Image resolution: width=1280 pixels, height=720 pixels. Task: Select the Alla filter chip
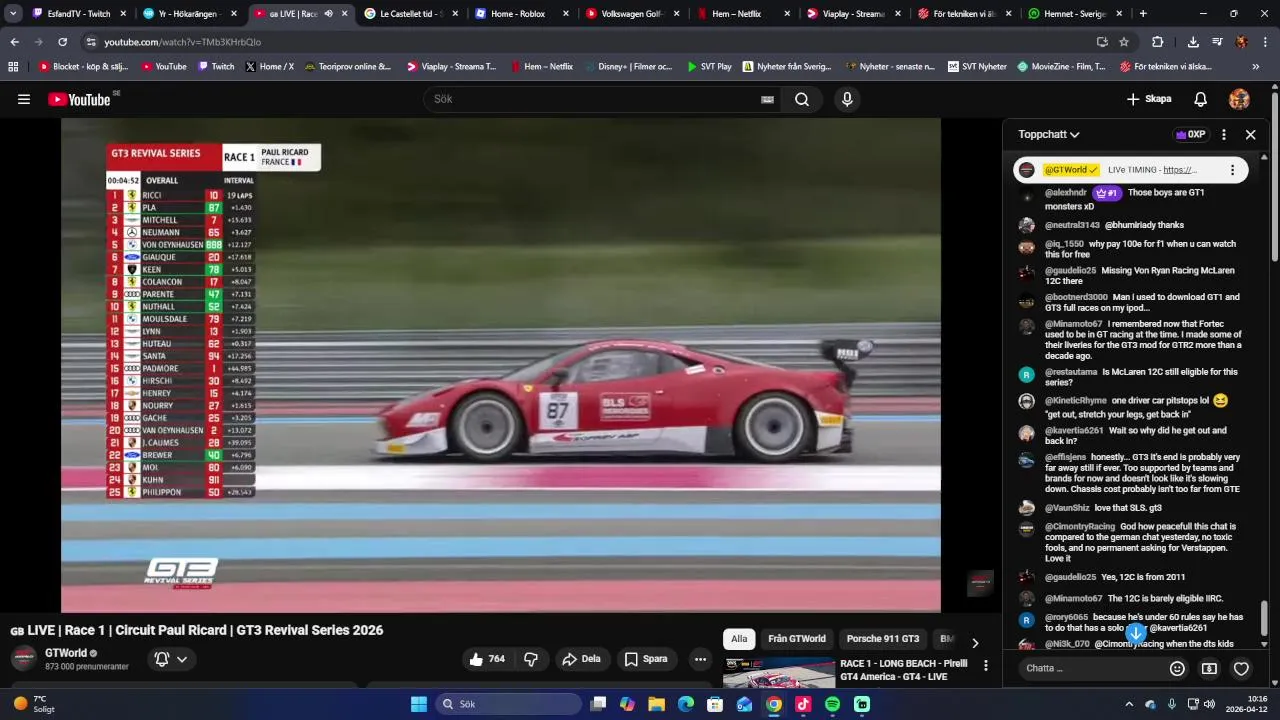(x=739, y=639)
